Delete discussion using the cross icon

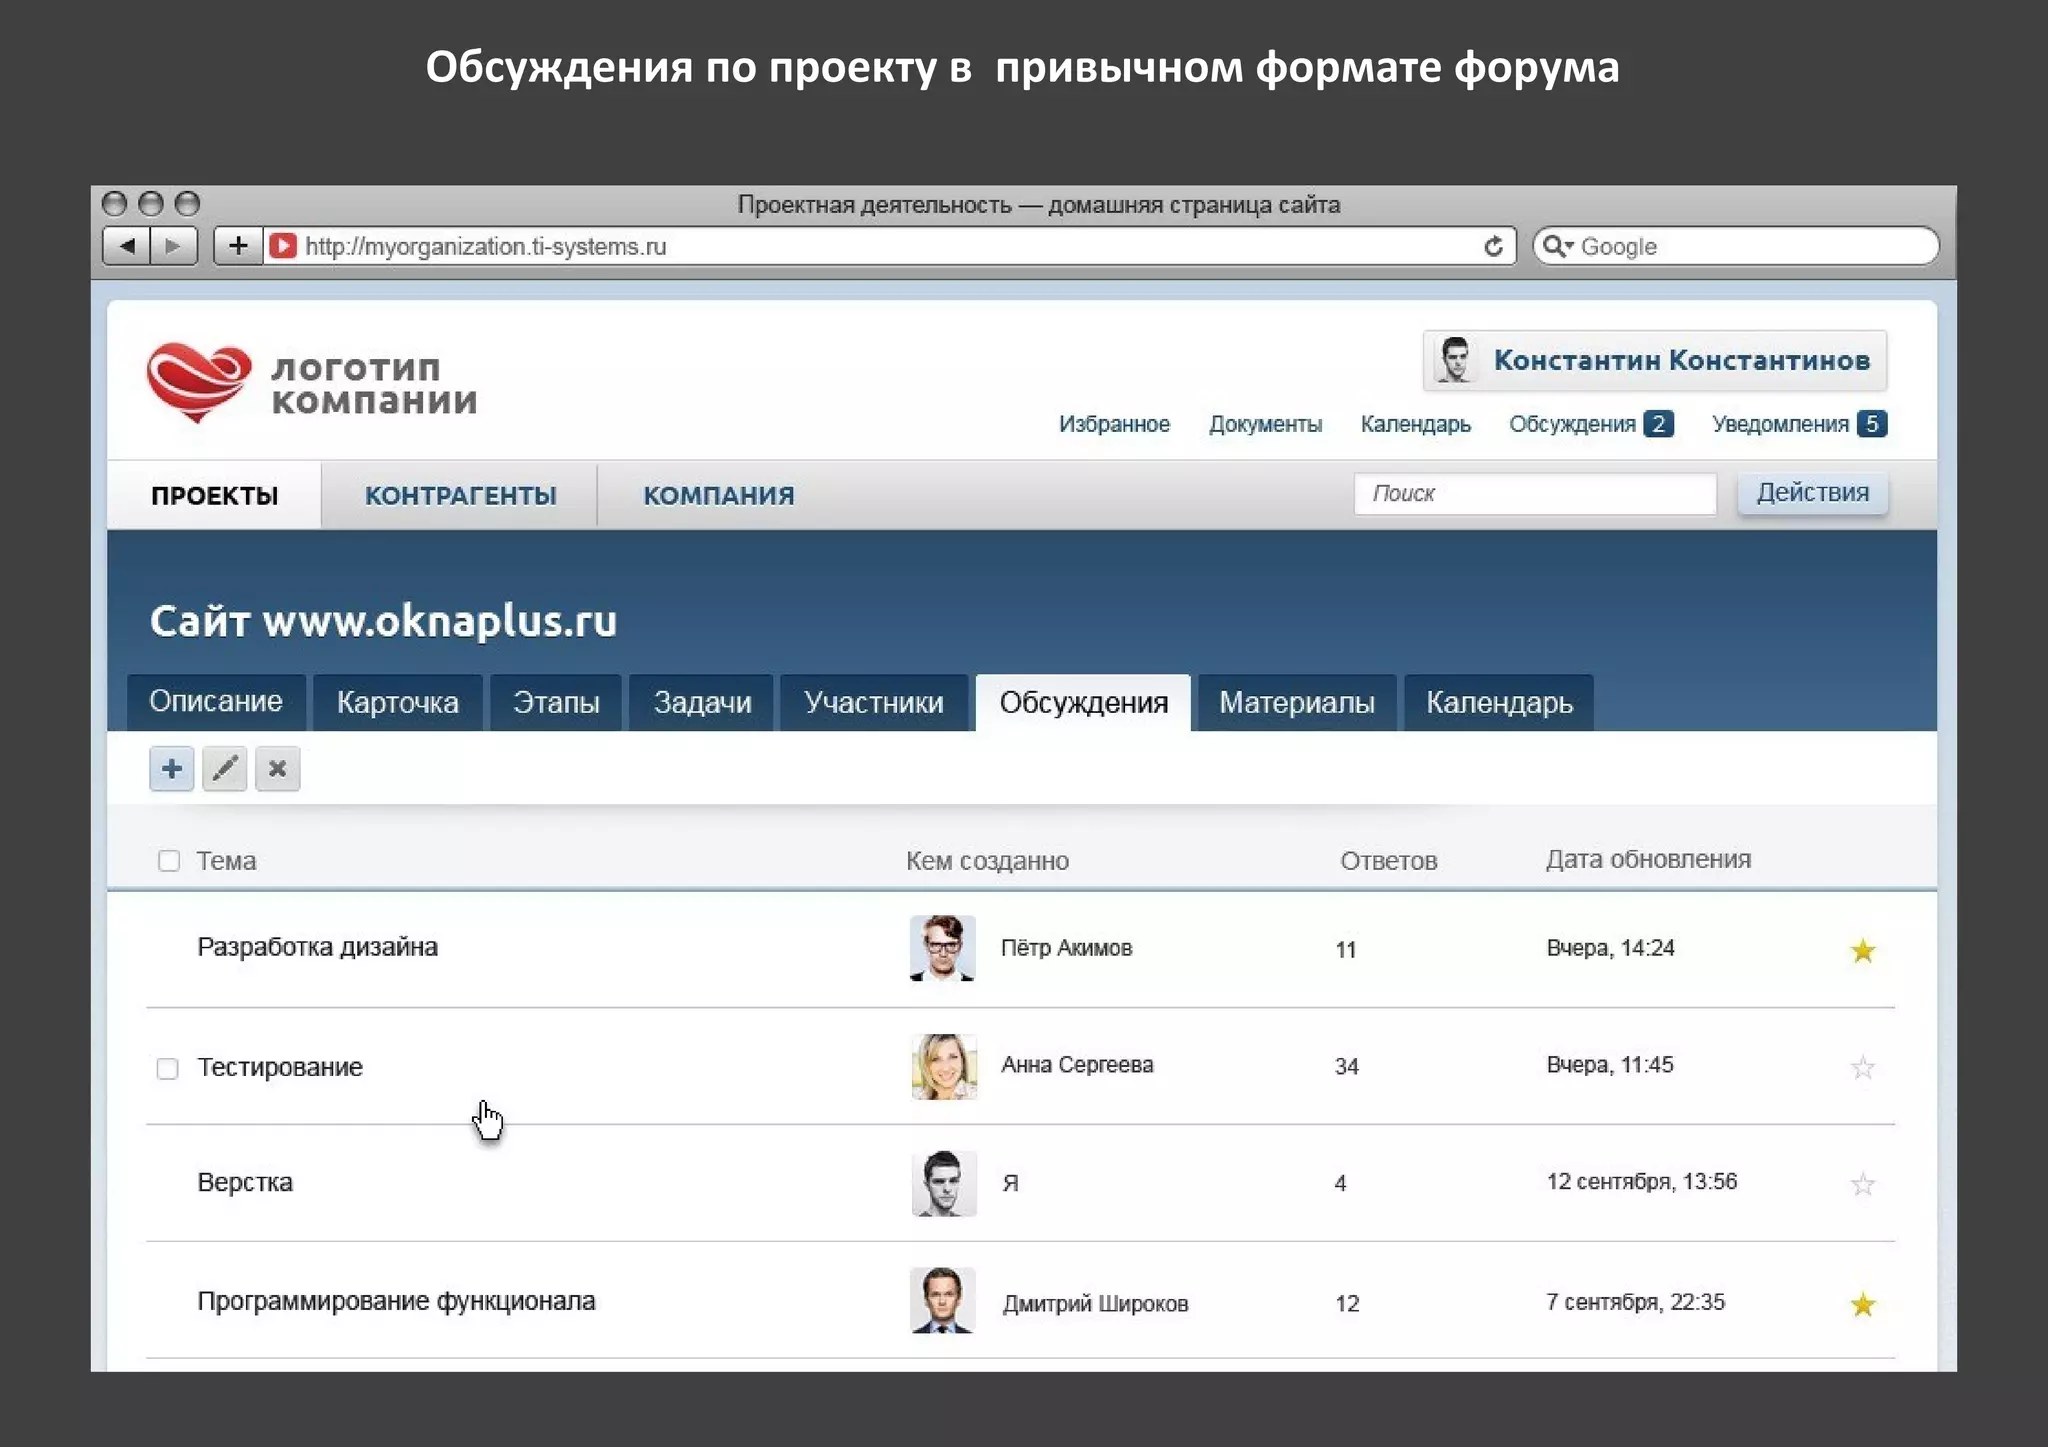278,769
